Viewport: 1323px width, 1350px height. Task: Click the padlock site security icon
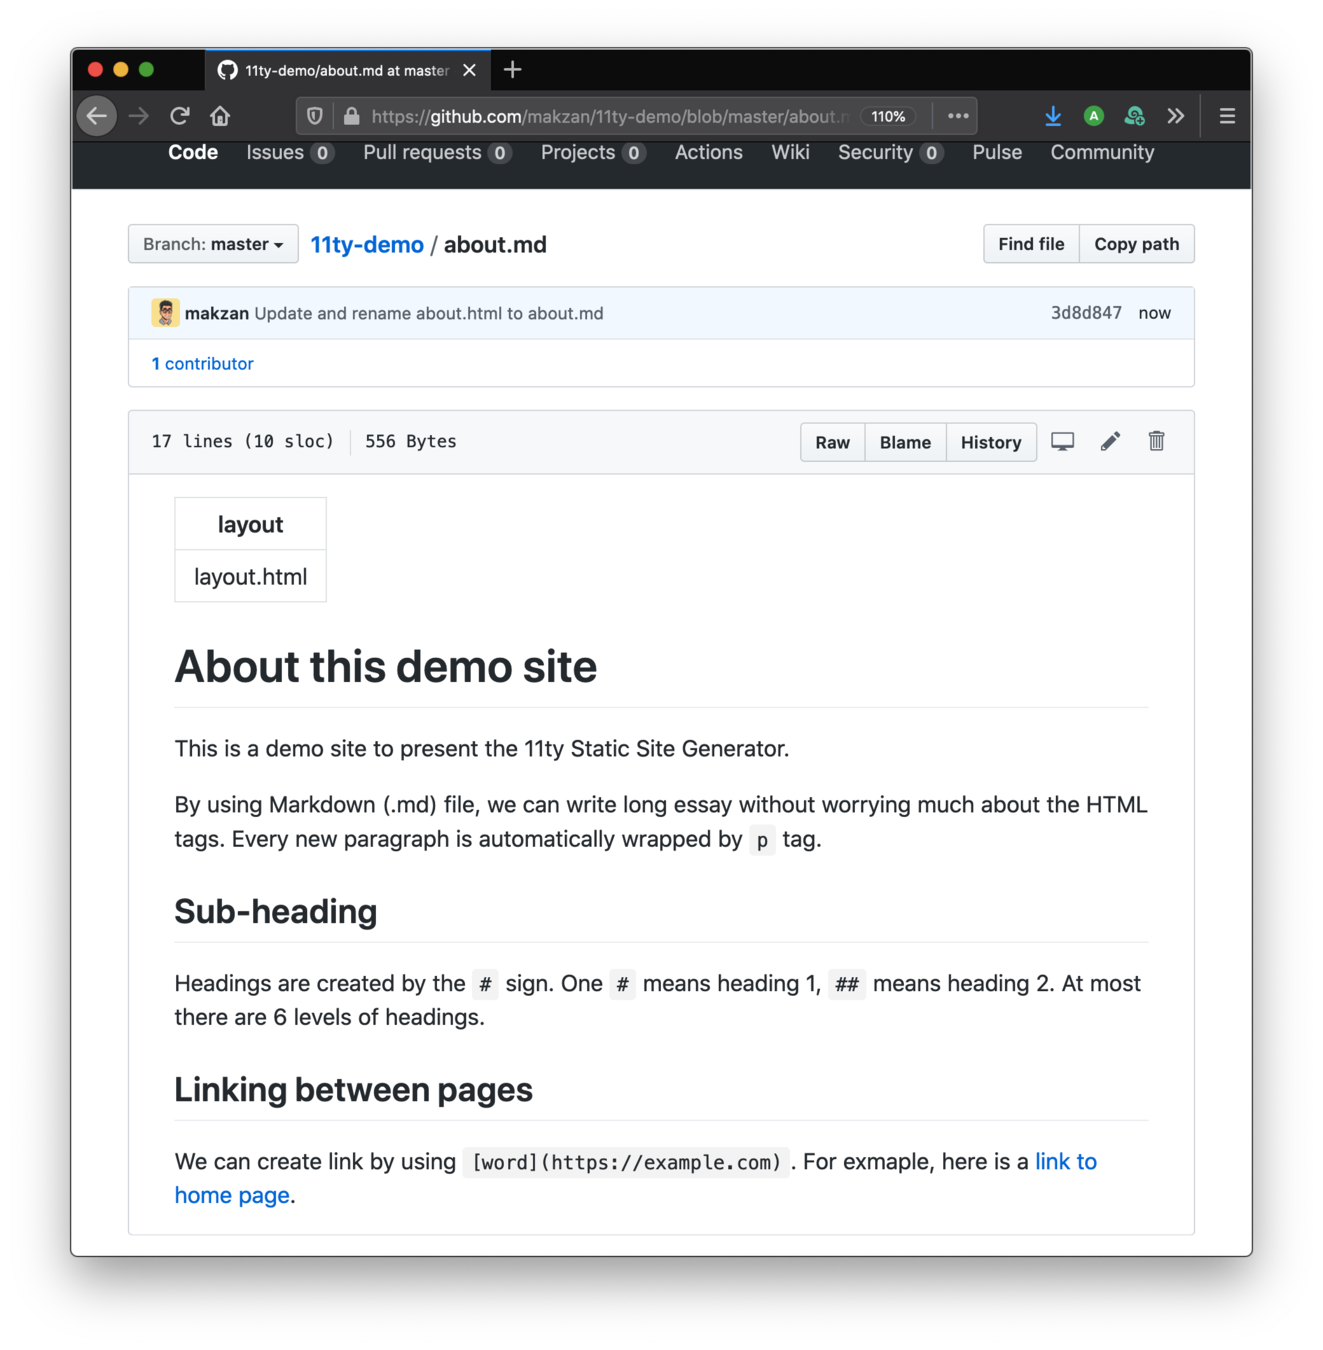pos(351,116)
